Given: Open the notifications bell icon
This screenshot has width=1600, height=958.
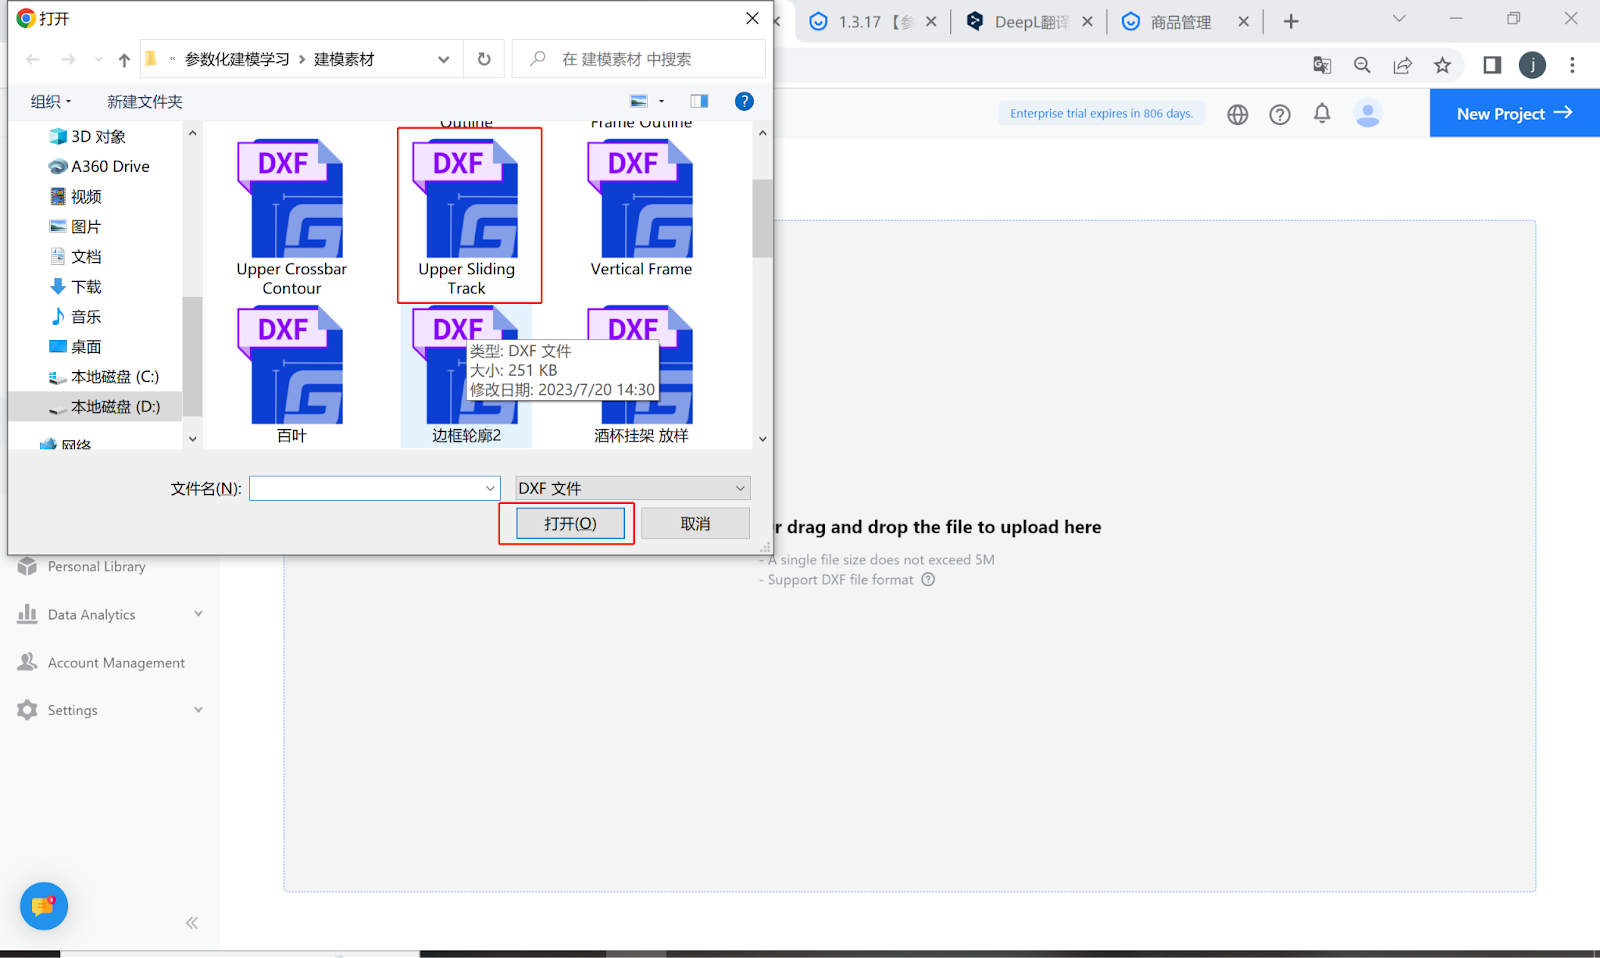Looking at the screenshot, I should [1322, 113].
